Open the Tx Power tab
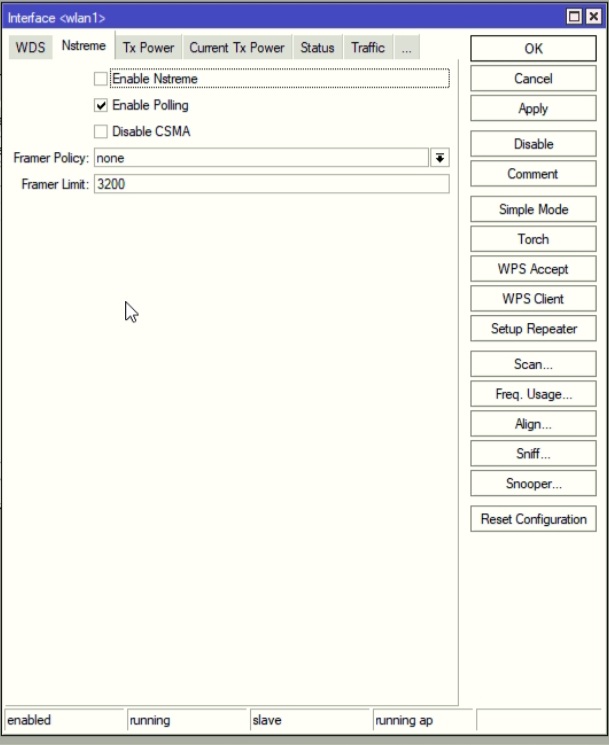Viewport: 609px width, 745px height. [x=148, y=48]
